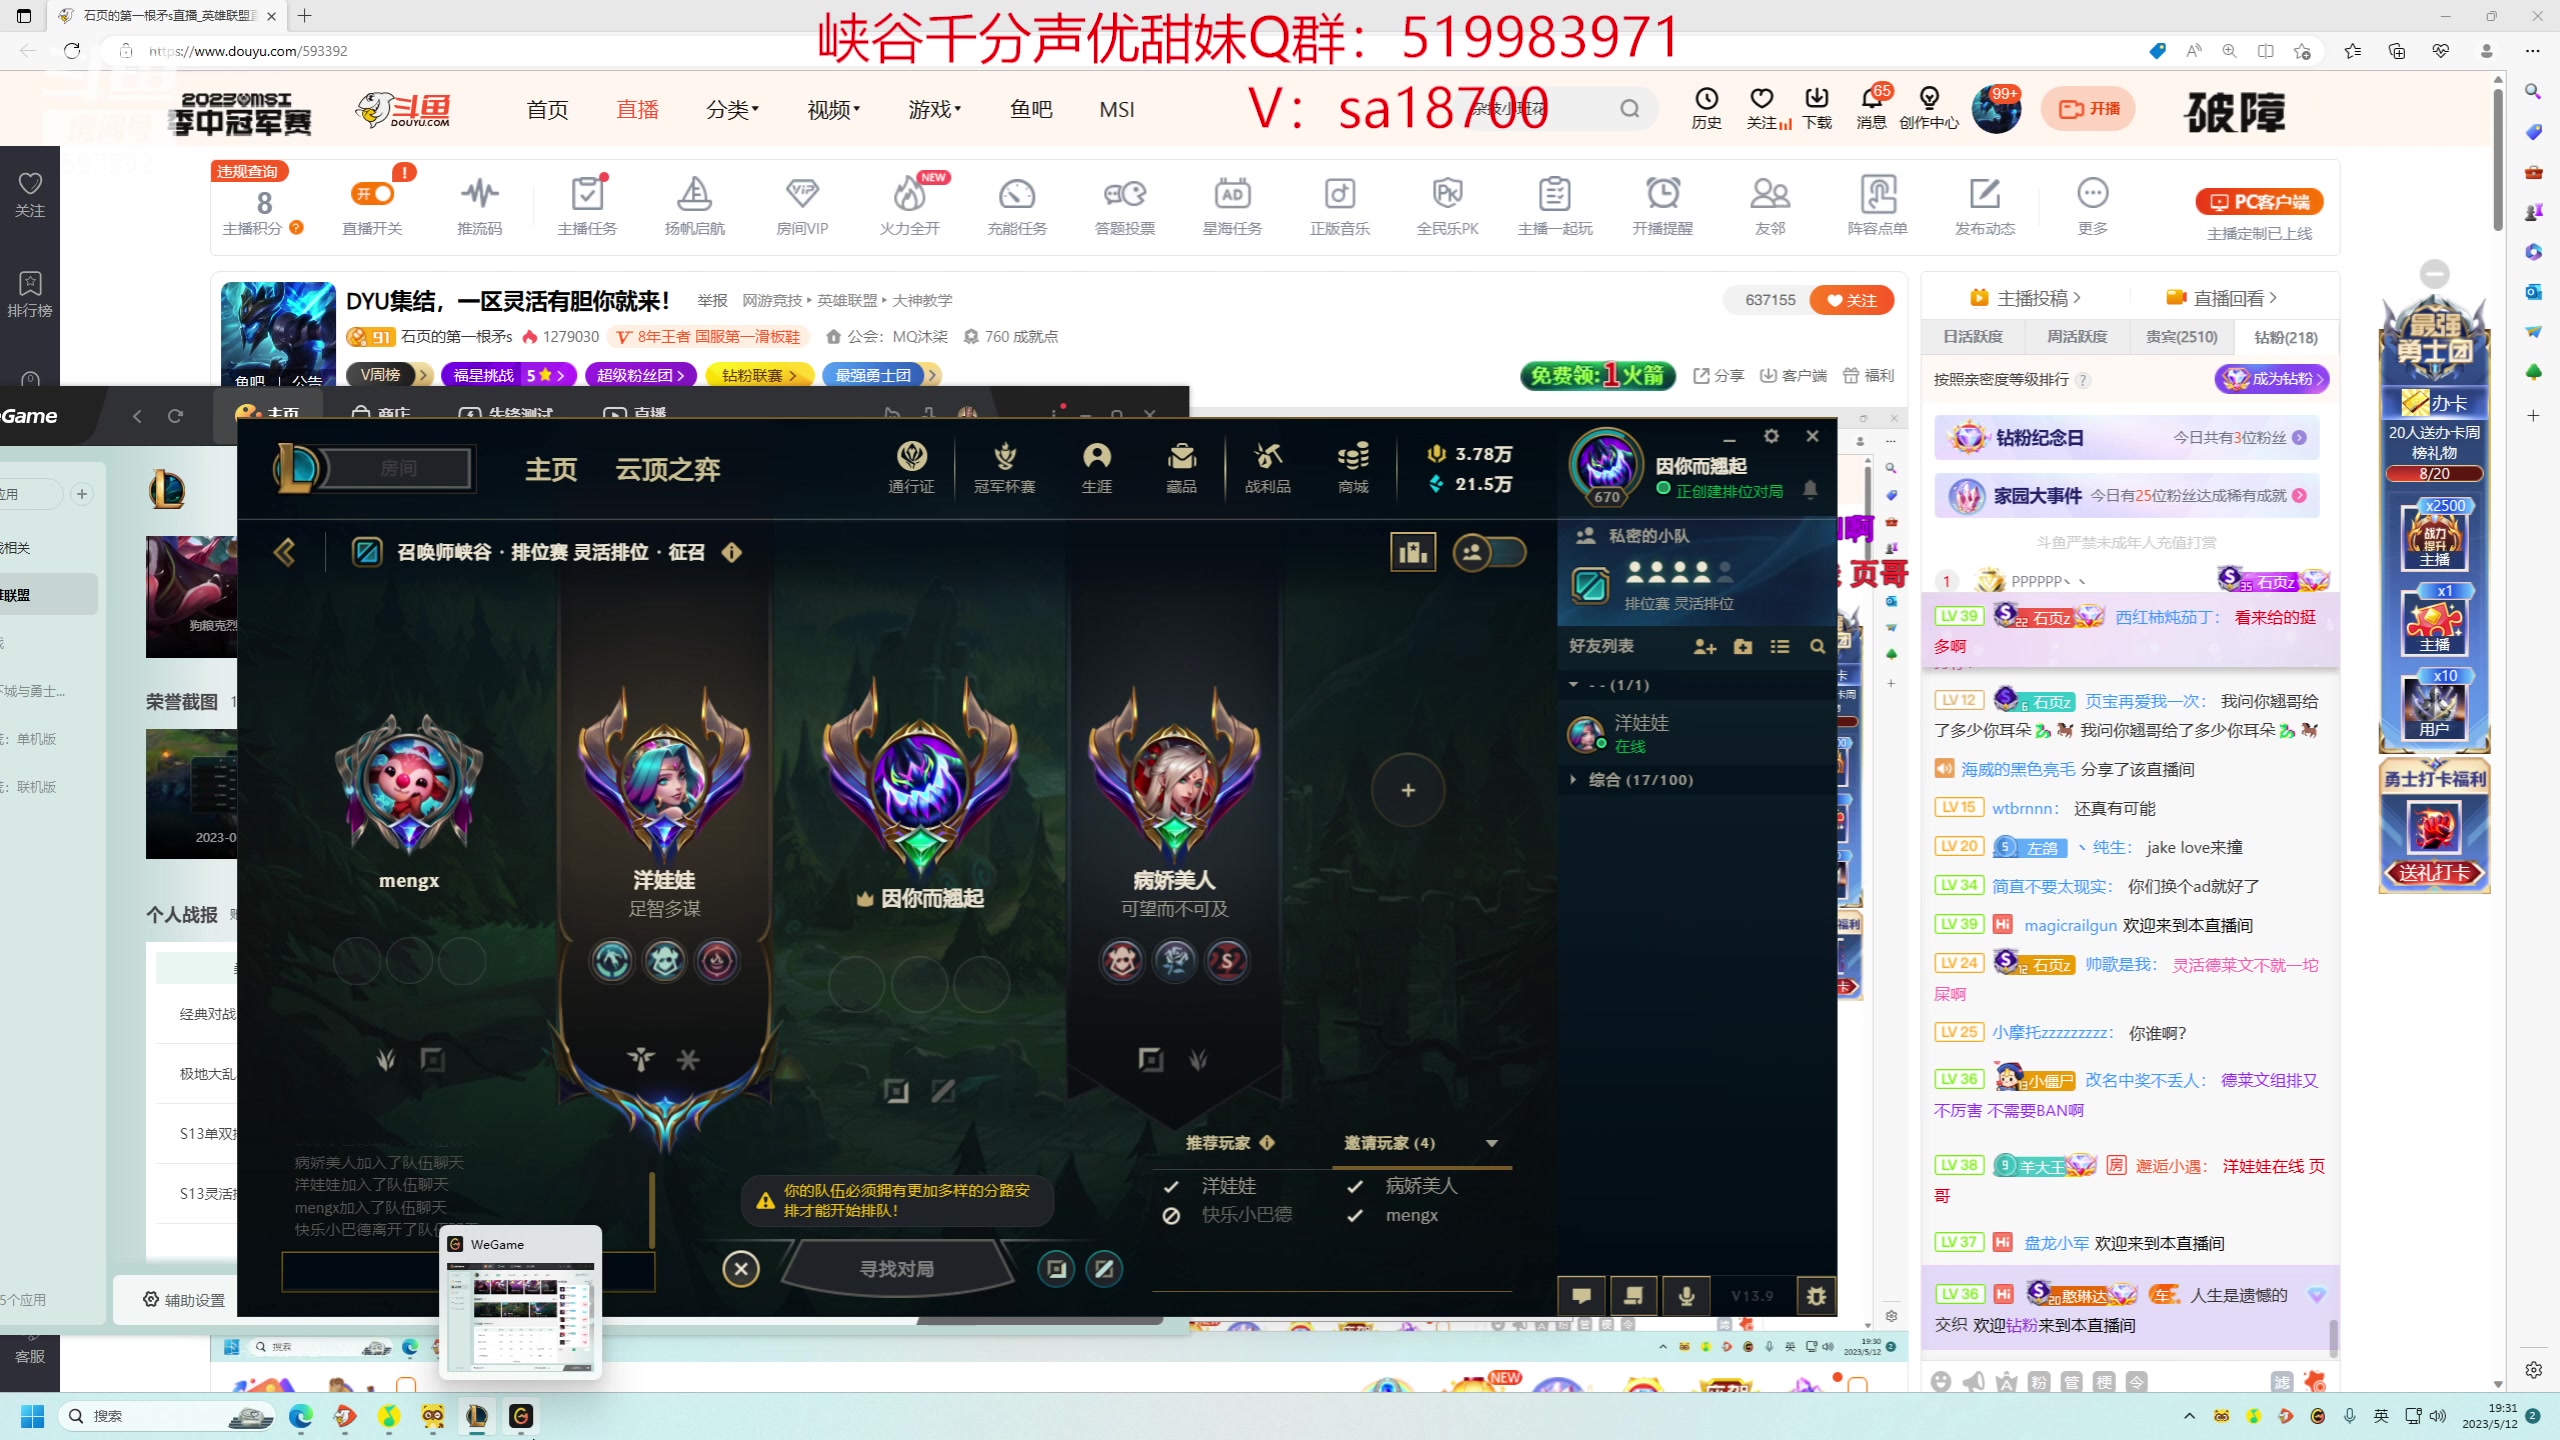Open friend list sorting options icon

click(x=1780, y=647)
